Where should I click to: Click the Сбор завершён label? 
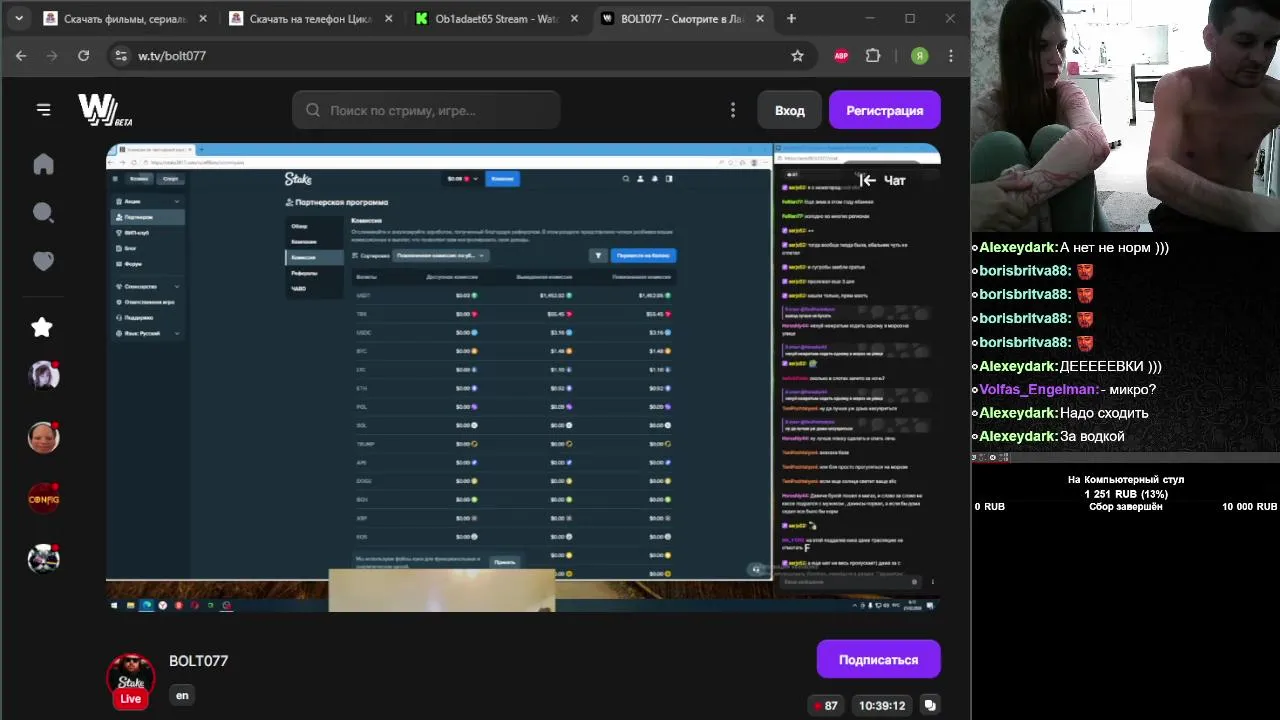tap(1126, 507)
